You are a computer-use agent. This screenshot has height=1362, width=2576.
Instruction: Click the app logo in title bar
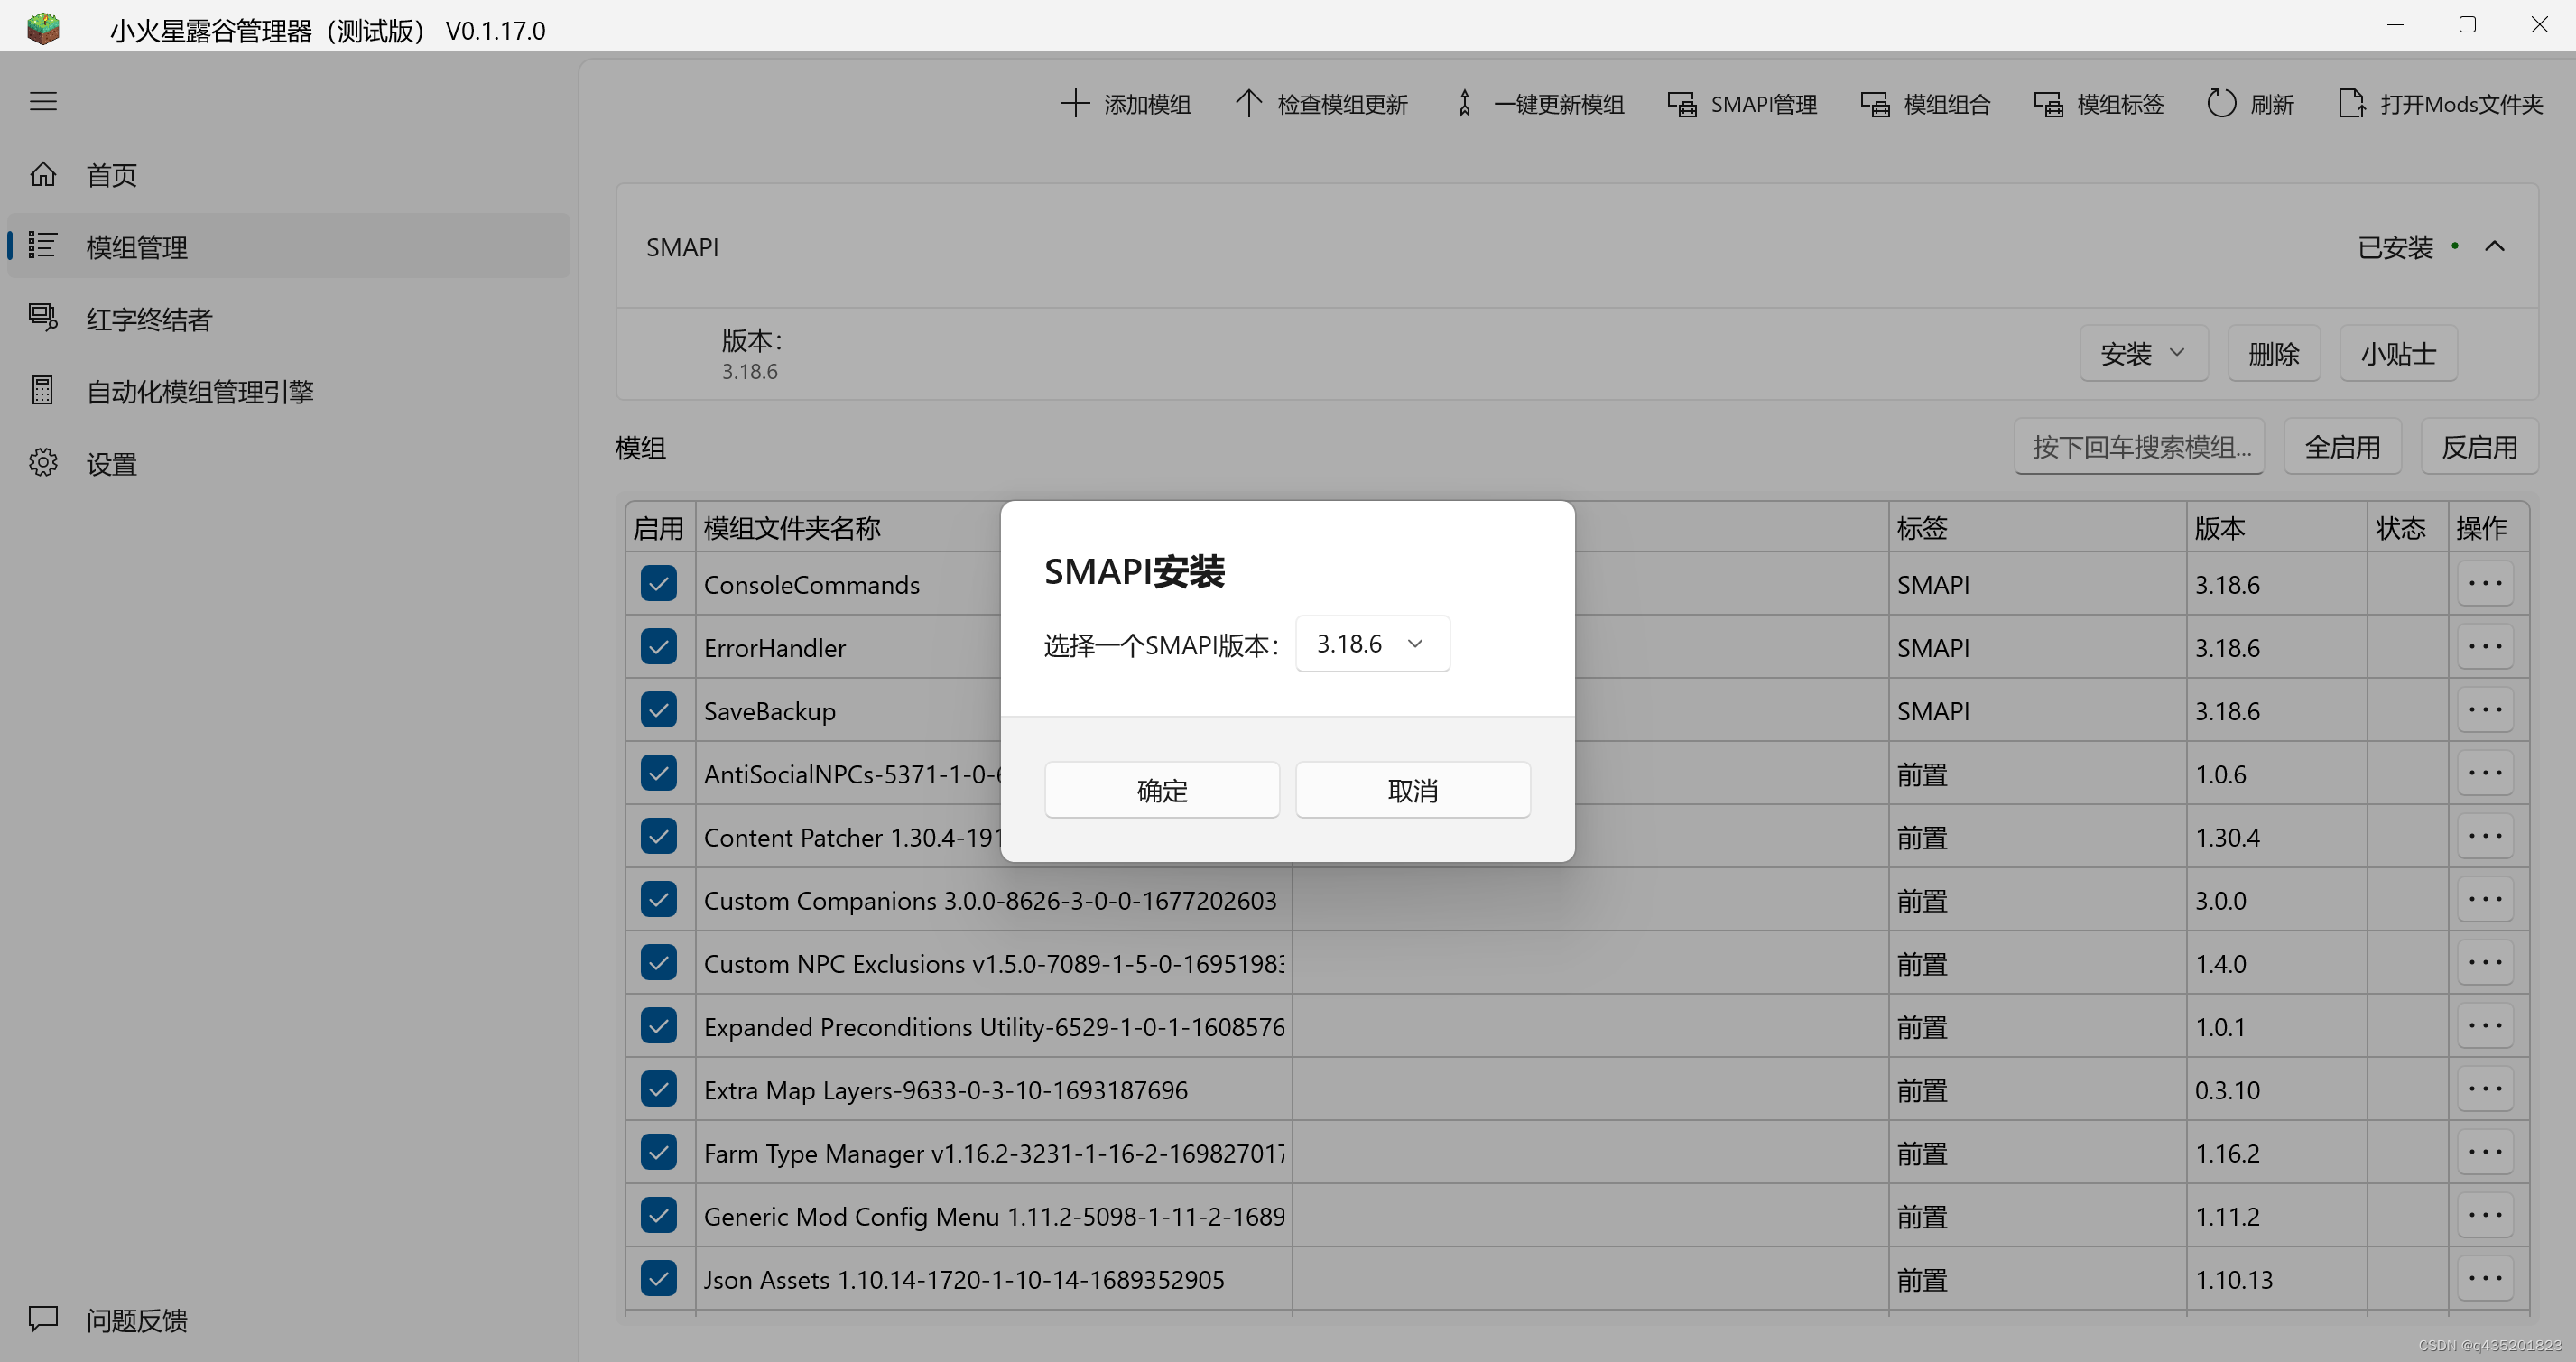[43, 28]
